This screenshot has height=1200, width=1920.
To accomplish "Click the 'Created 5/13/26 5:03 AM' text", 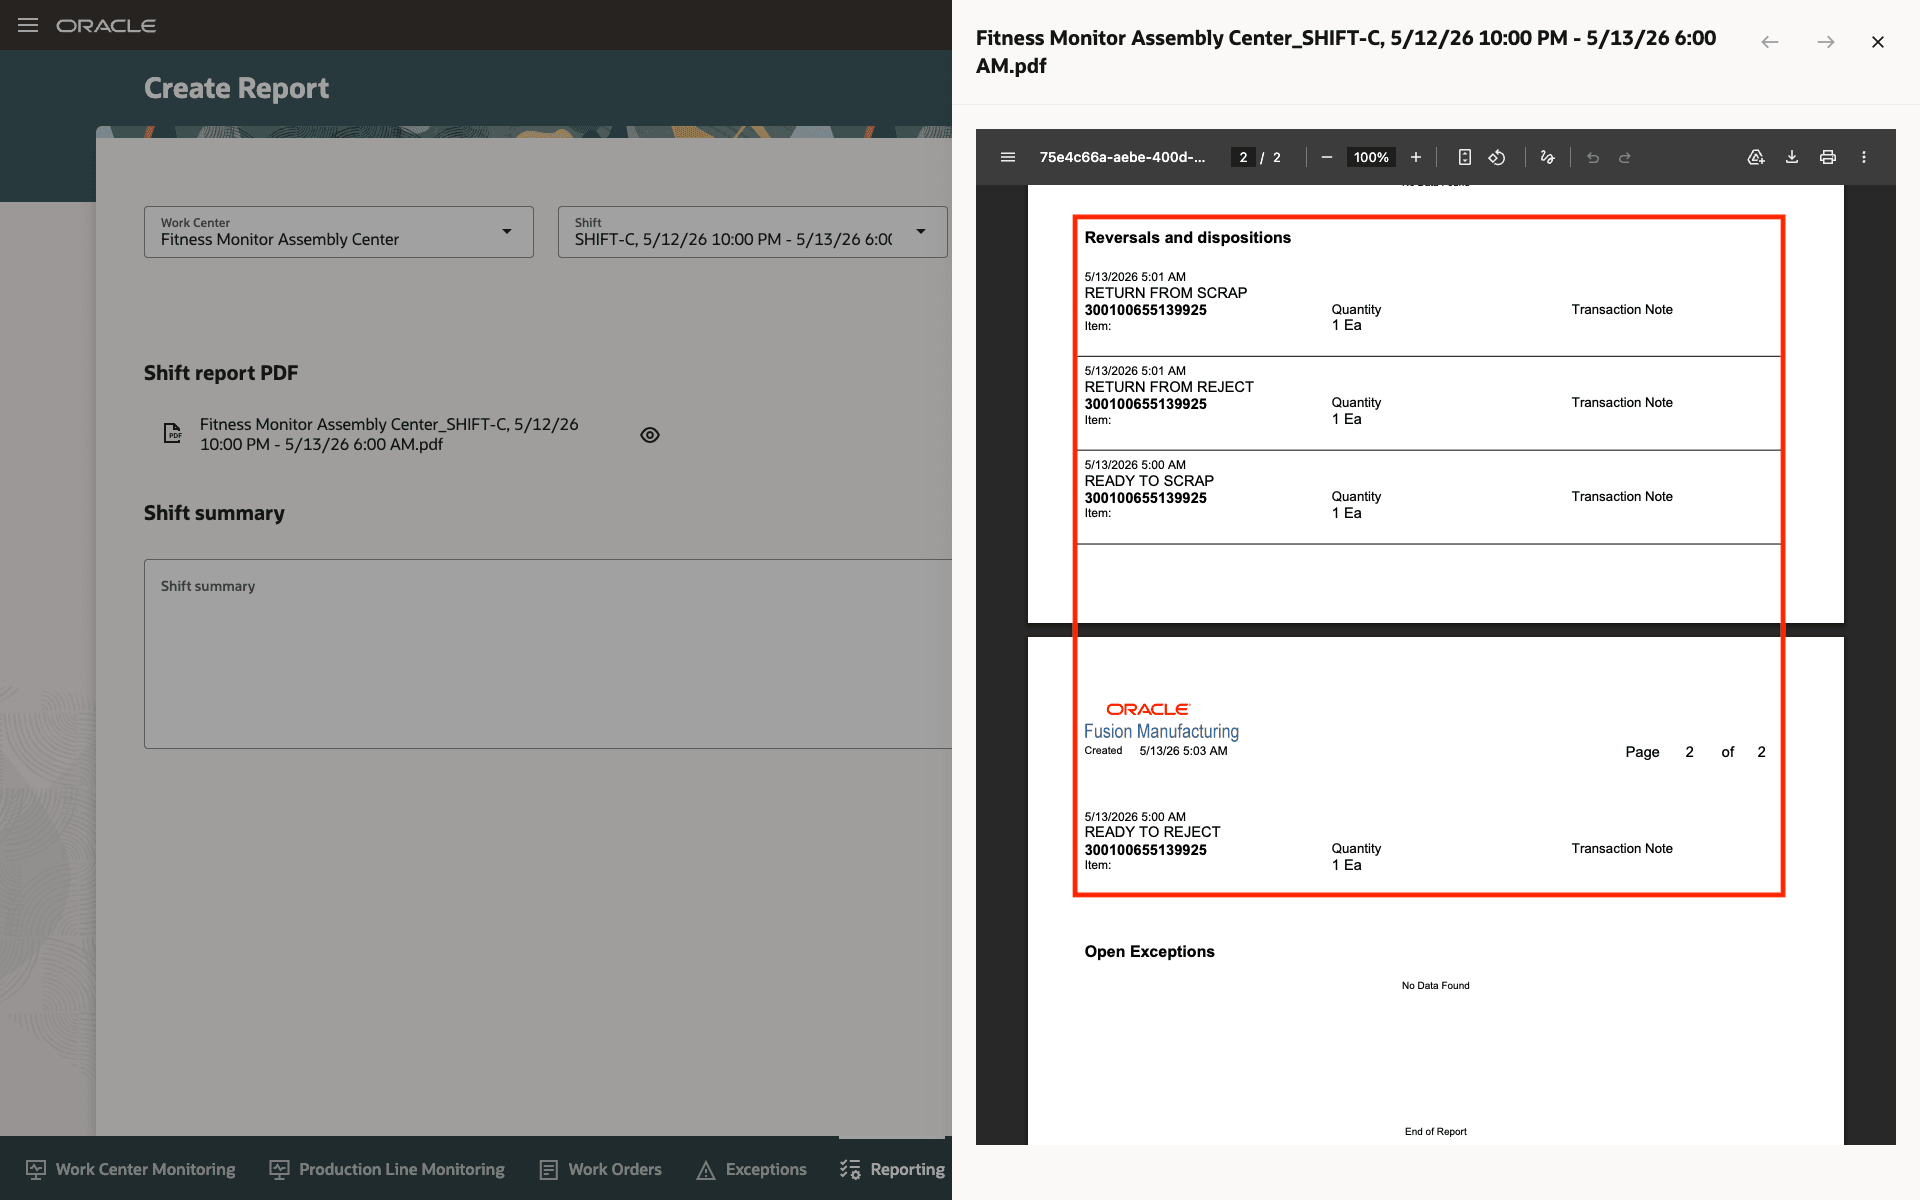I will click(1155, 751).
